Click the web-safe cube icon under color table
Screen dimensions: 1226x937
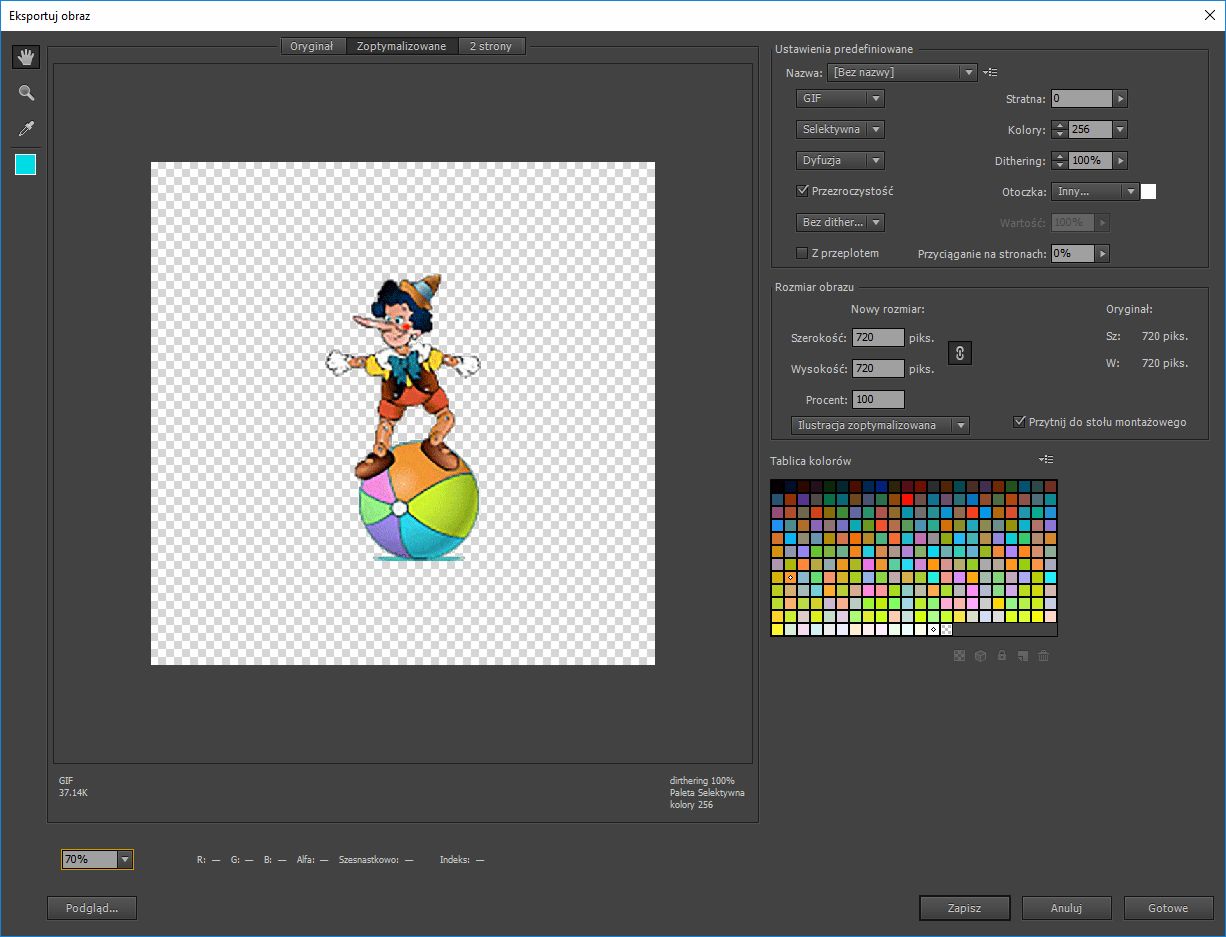[x=981, y=656]
